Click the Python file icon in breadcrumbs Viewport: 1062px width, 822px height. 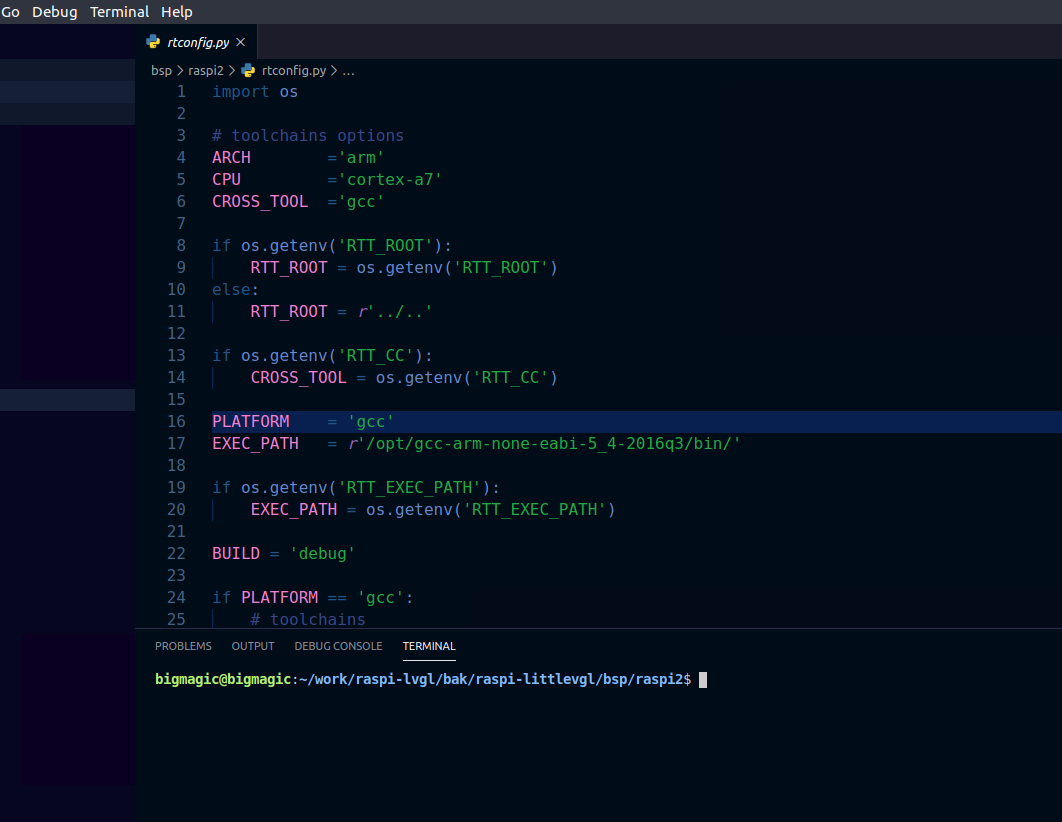pos(248,71)
